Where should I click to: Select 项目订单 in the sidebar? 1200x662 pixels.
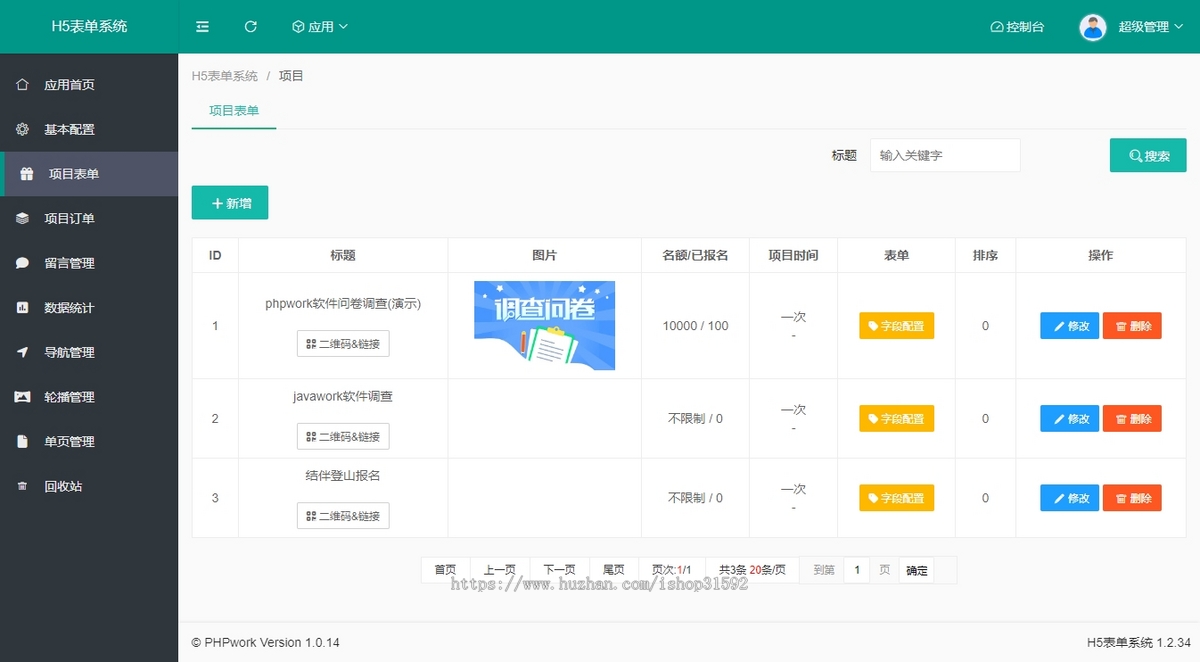69,219
